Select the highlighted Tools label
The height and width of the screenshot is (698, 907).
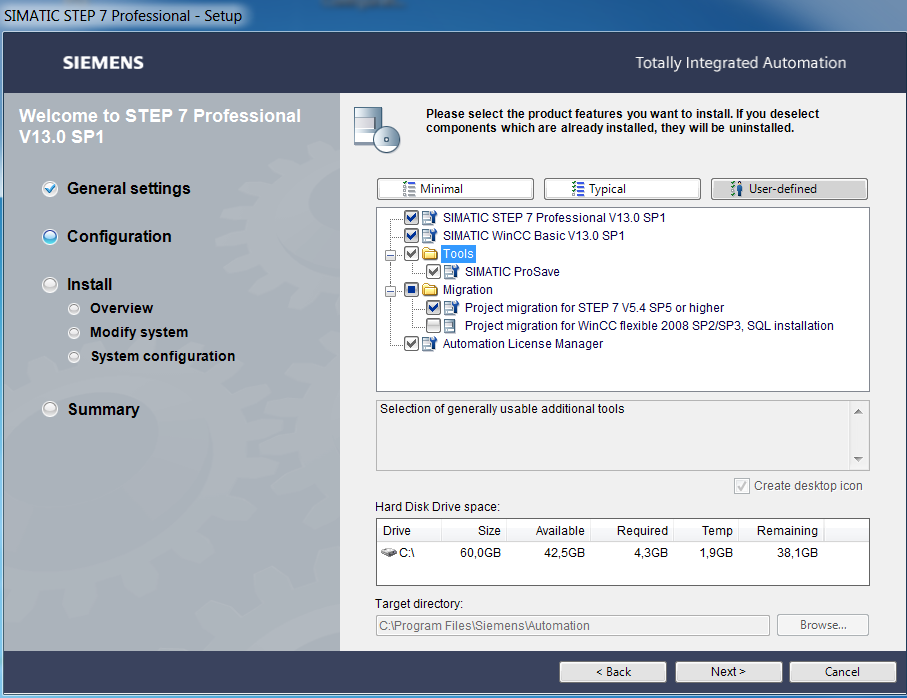point(458,254)
